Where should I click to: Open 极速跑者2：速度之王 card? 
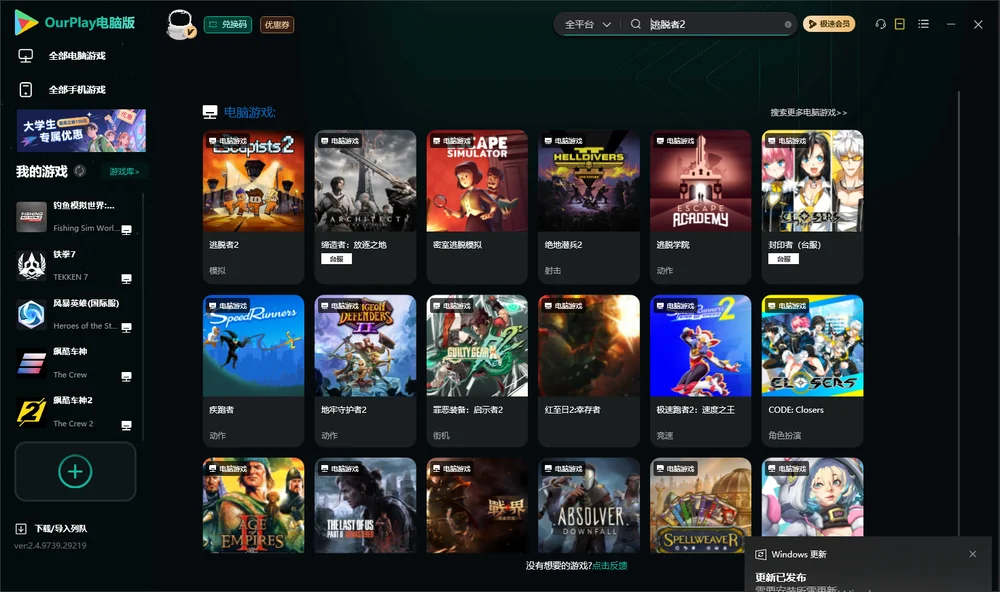point(700,371)
